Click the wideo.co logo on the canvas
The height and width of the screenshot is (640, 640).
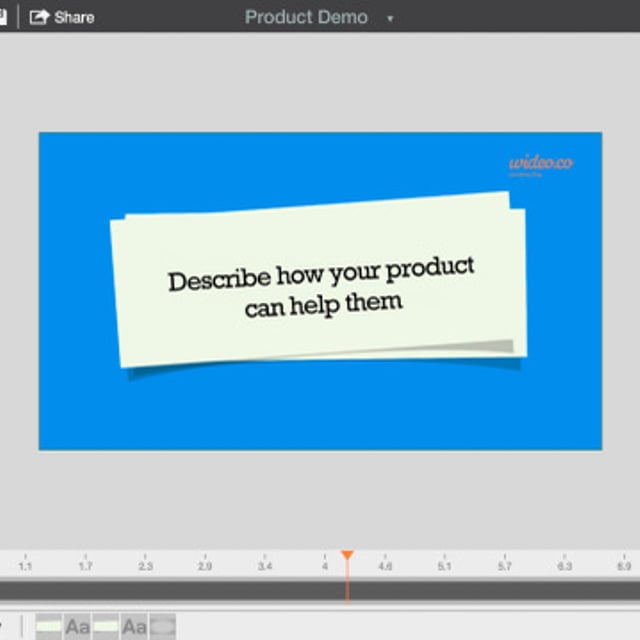pyautogui.click(x=541, y=165)
